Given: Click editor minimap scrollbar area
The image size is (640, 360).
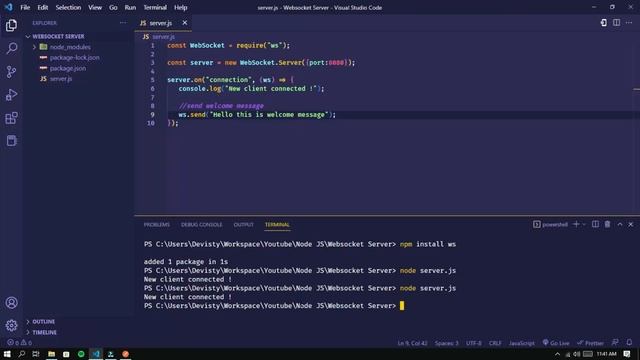Looking at the screenshot, I should tap(636, 122).
